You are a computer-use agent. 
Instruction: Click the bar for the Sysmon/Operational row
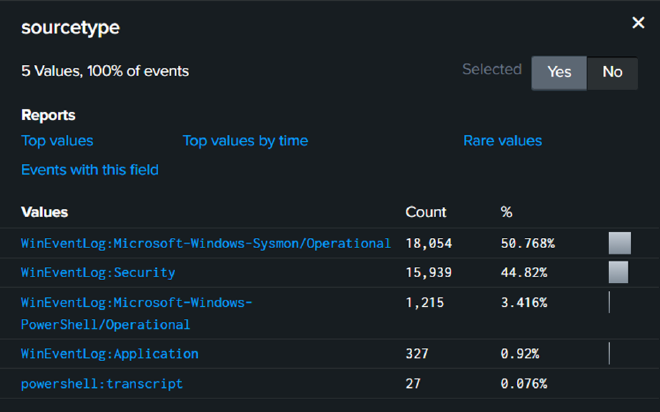[x=619, y=243]
